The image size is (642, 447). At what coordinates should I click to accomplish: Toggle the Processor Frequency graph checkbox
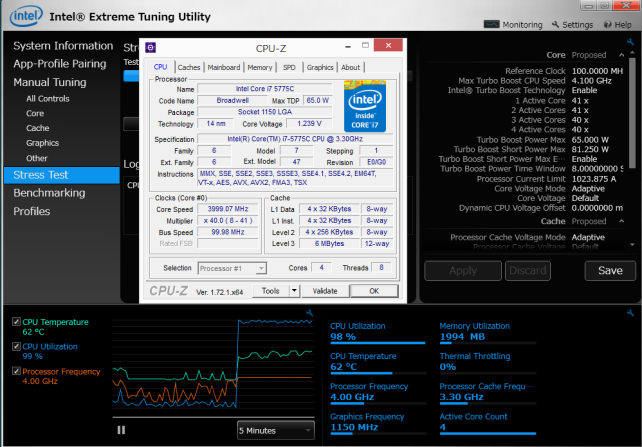[16, 371]
